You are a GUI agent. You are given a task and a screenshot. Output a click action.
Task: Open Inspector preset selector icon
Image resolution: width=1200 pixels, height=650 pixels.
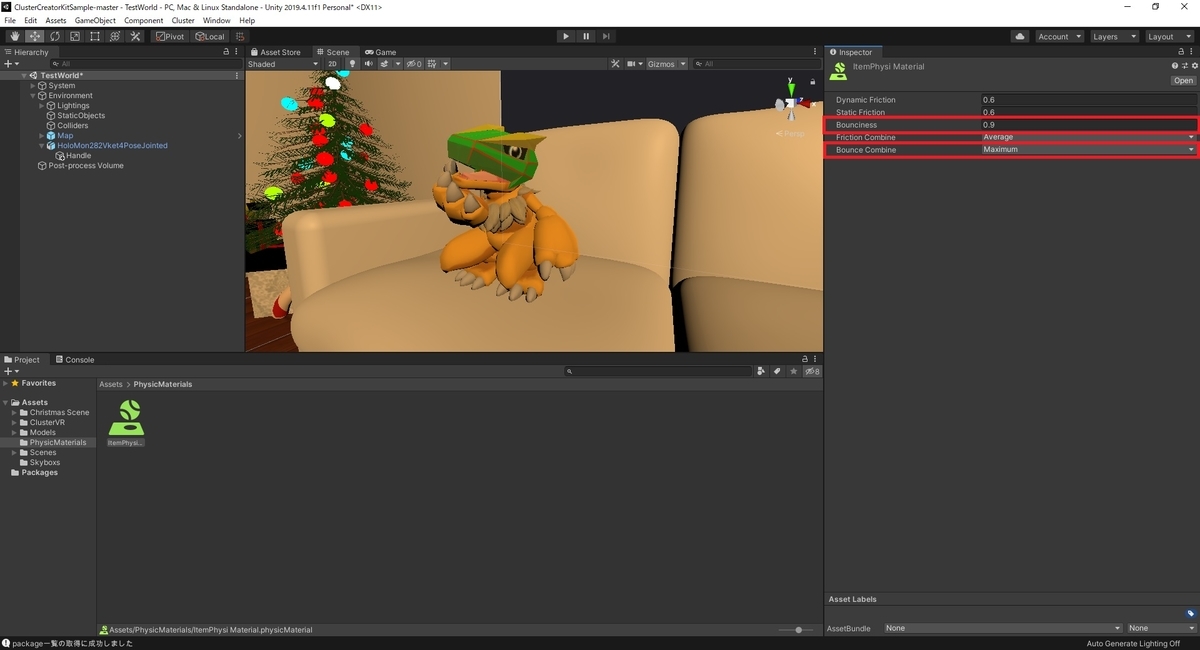(1185, 66)
